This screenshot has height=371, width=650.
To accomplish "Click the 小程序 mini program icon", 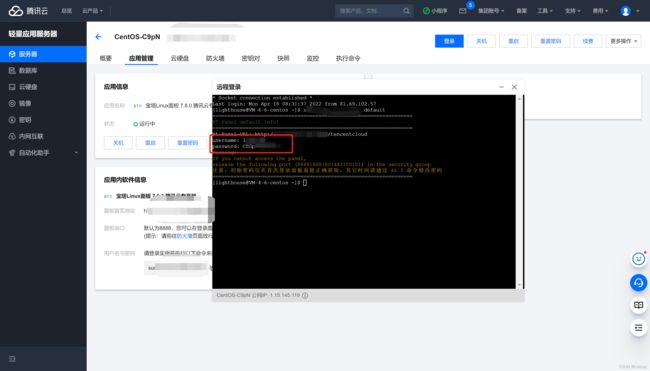I will pos(426,11).
